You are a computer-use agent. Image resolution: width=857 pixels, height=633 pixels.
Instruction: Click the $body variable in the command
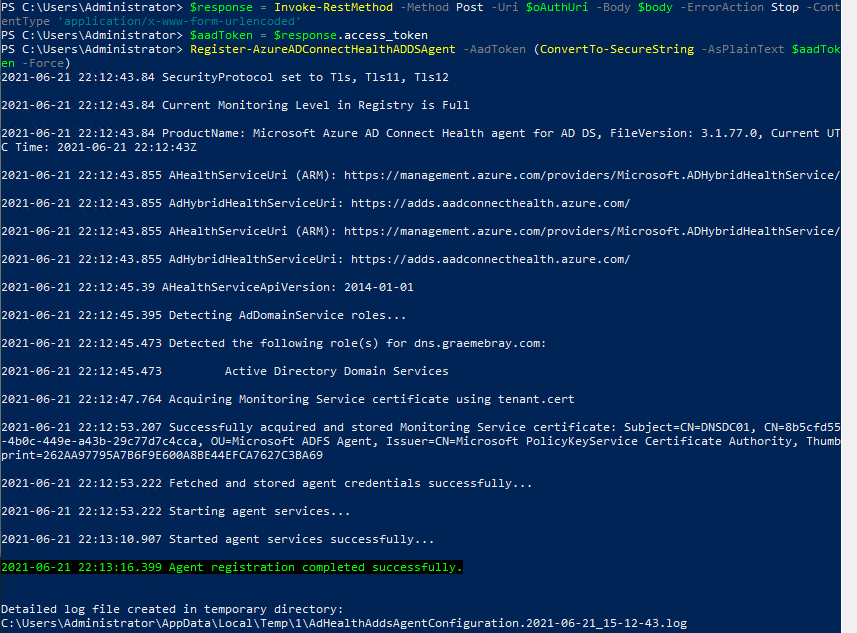tap(655, 7)
